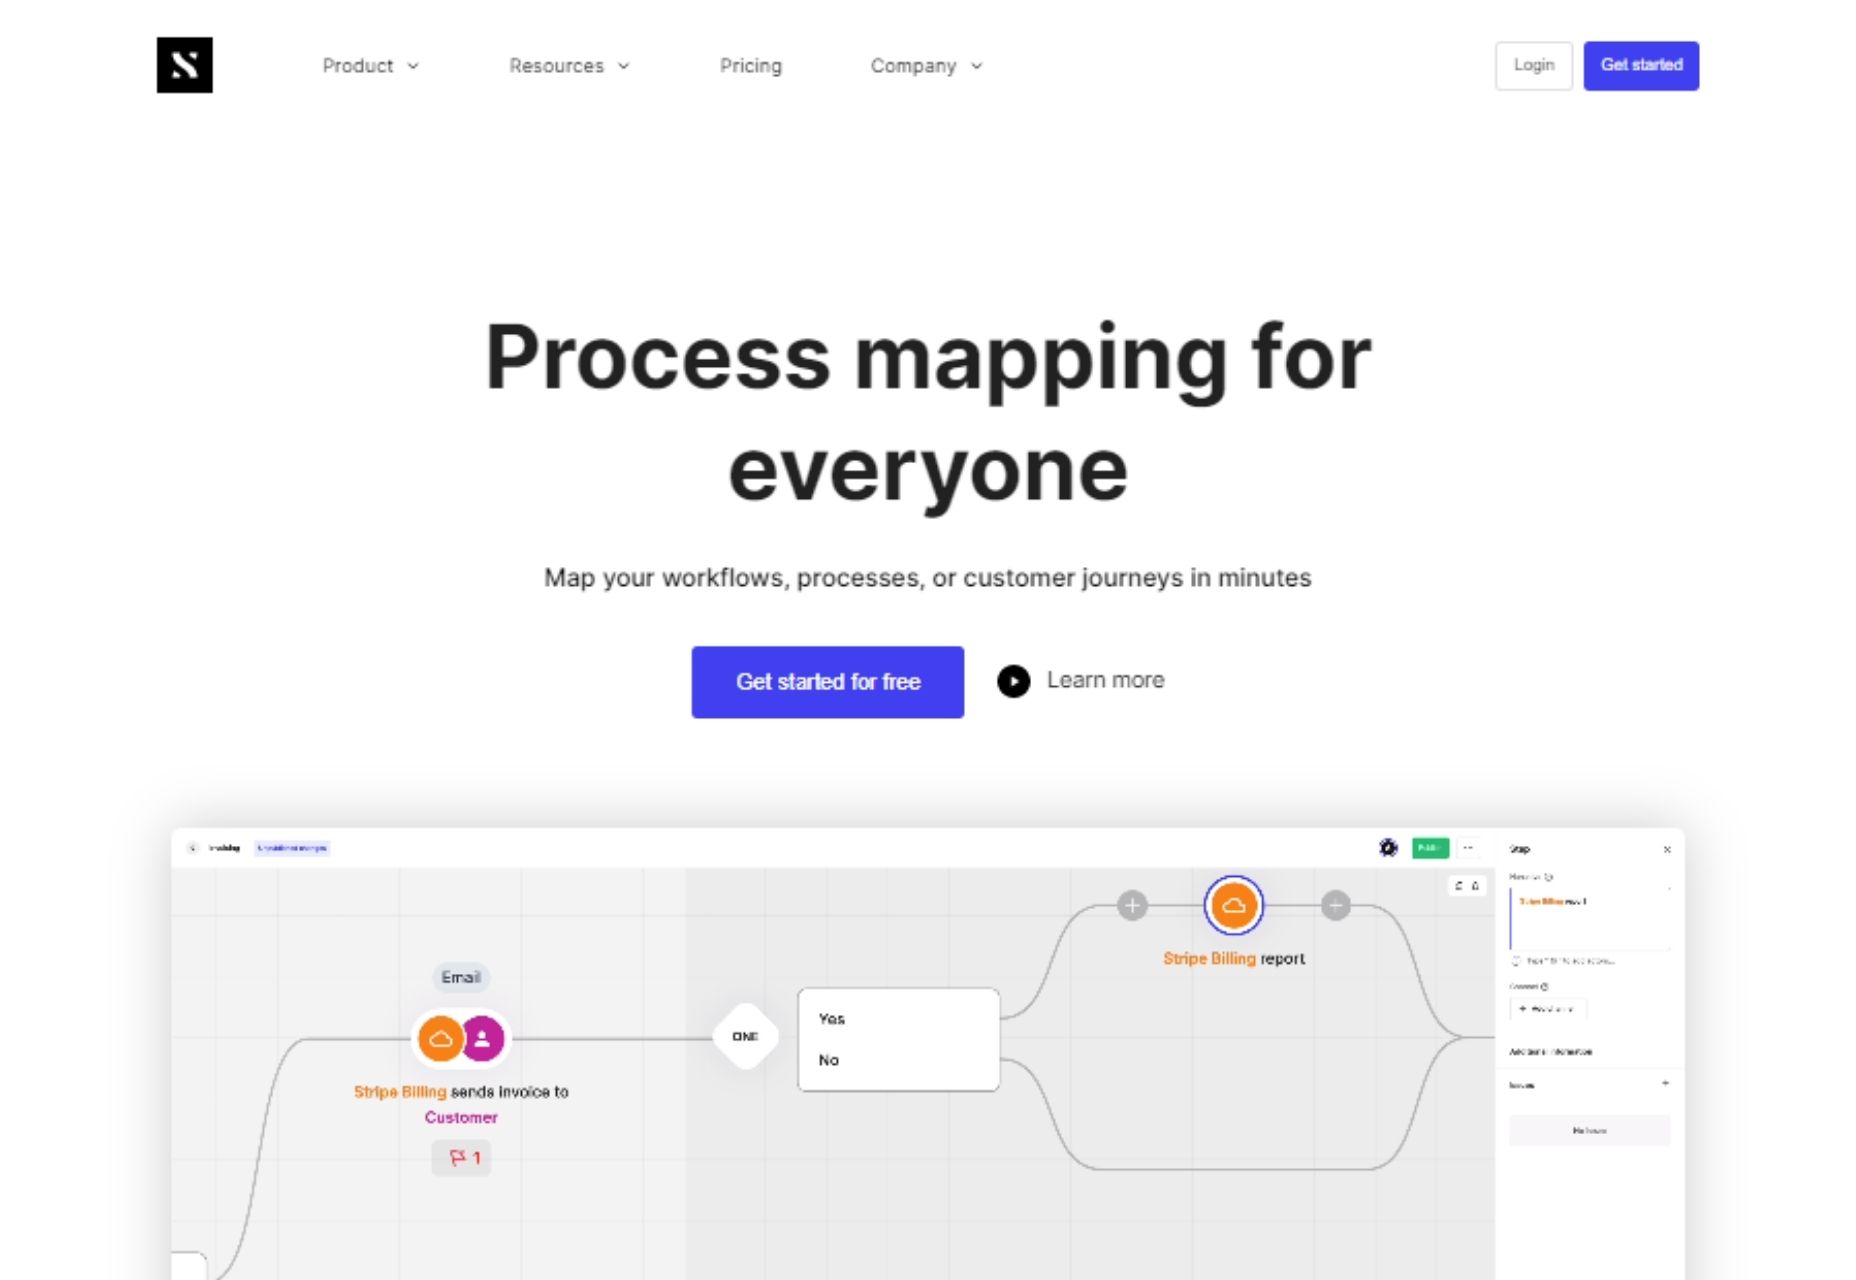Click the back arrow in the app preview header
The image size is (1856, 1280).
[193, 848]
